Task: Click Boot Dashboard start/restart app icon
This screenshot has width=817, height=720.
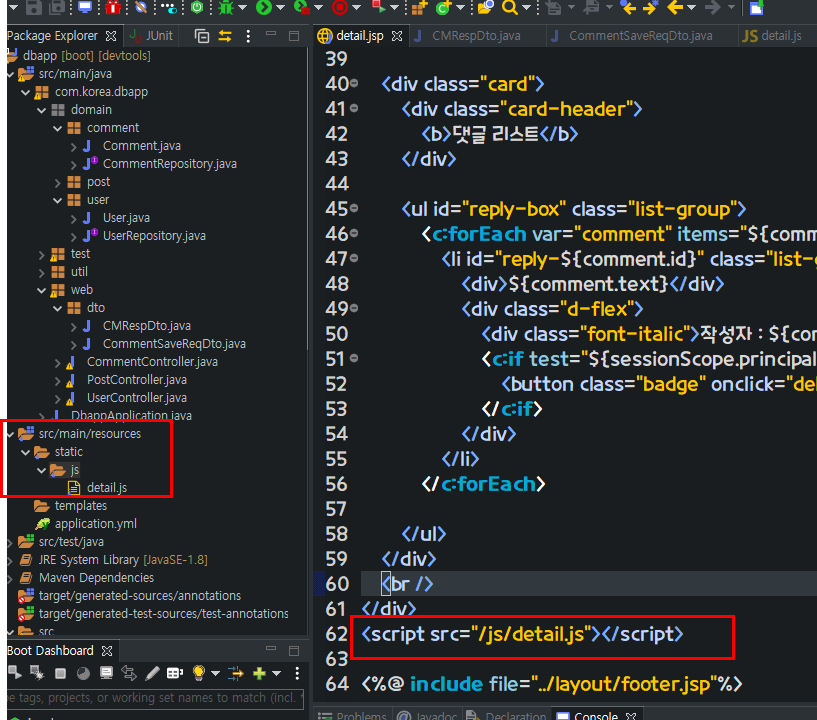Action: click(x=15, y=673)
